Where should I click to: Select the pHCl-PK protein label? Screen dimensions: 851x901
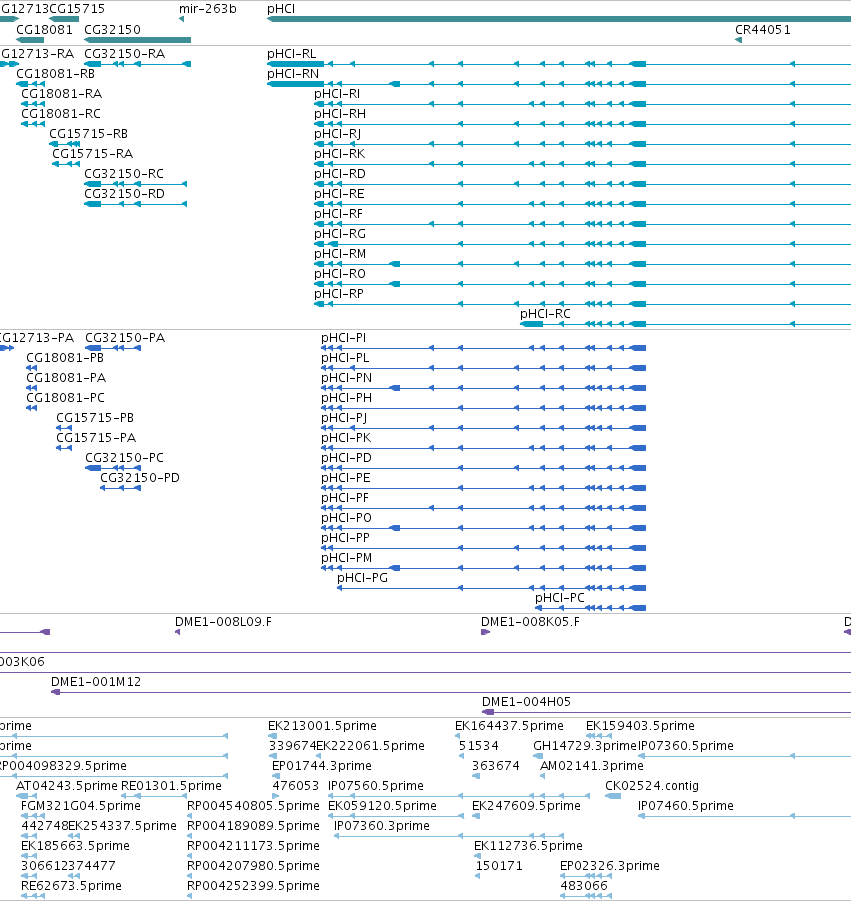(346, 438)
